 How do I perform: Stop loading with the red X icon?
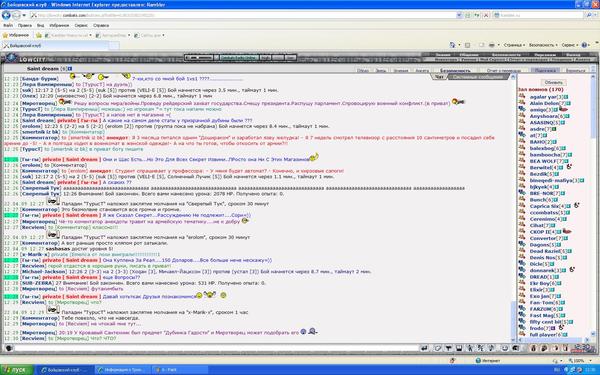tap(486, 15)
